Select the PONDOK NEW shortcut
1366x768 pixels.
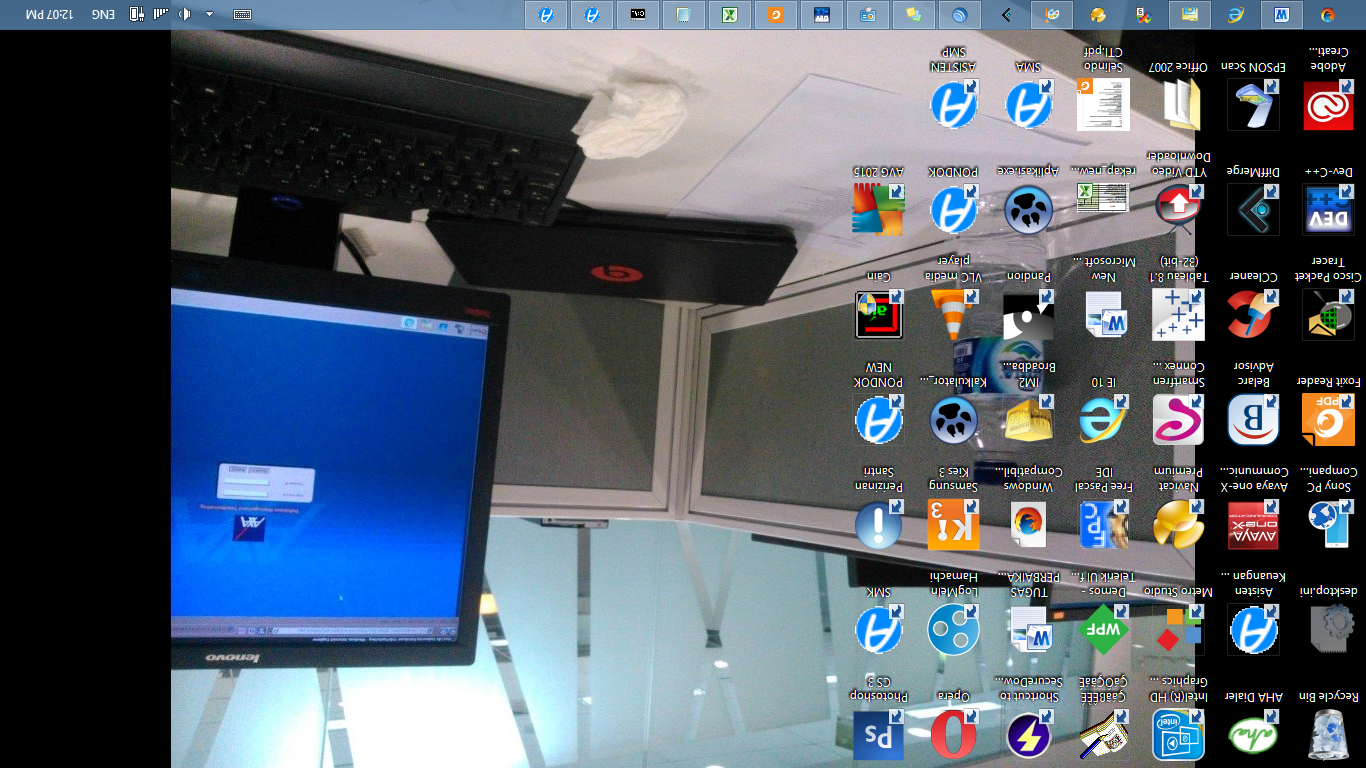click(878, 419)
